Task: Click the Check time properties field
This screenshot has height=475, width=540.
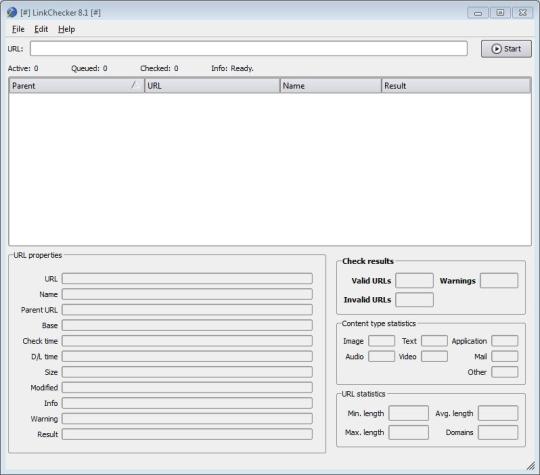Action: click(x=187, y=341)
